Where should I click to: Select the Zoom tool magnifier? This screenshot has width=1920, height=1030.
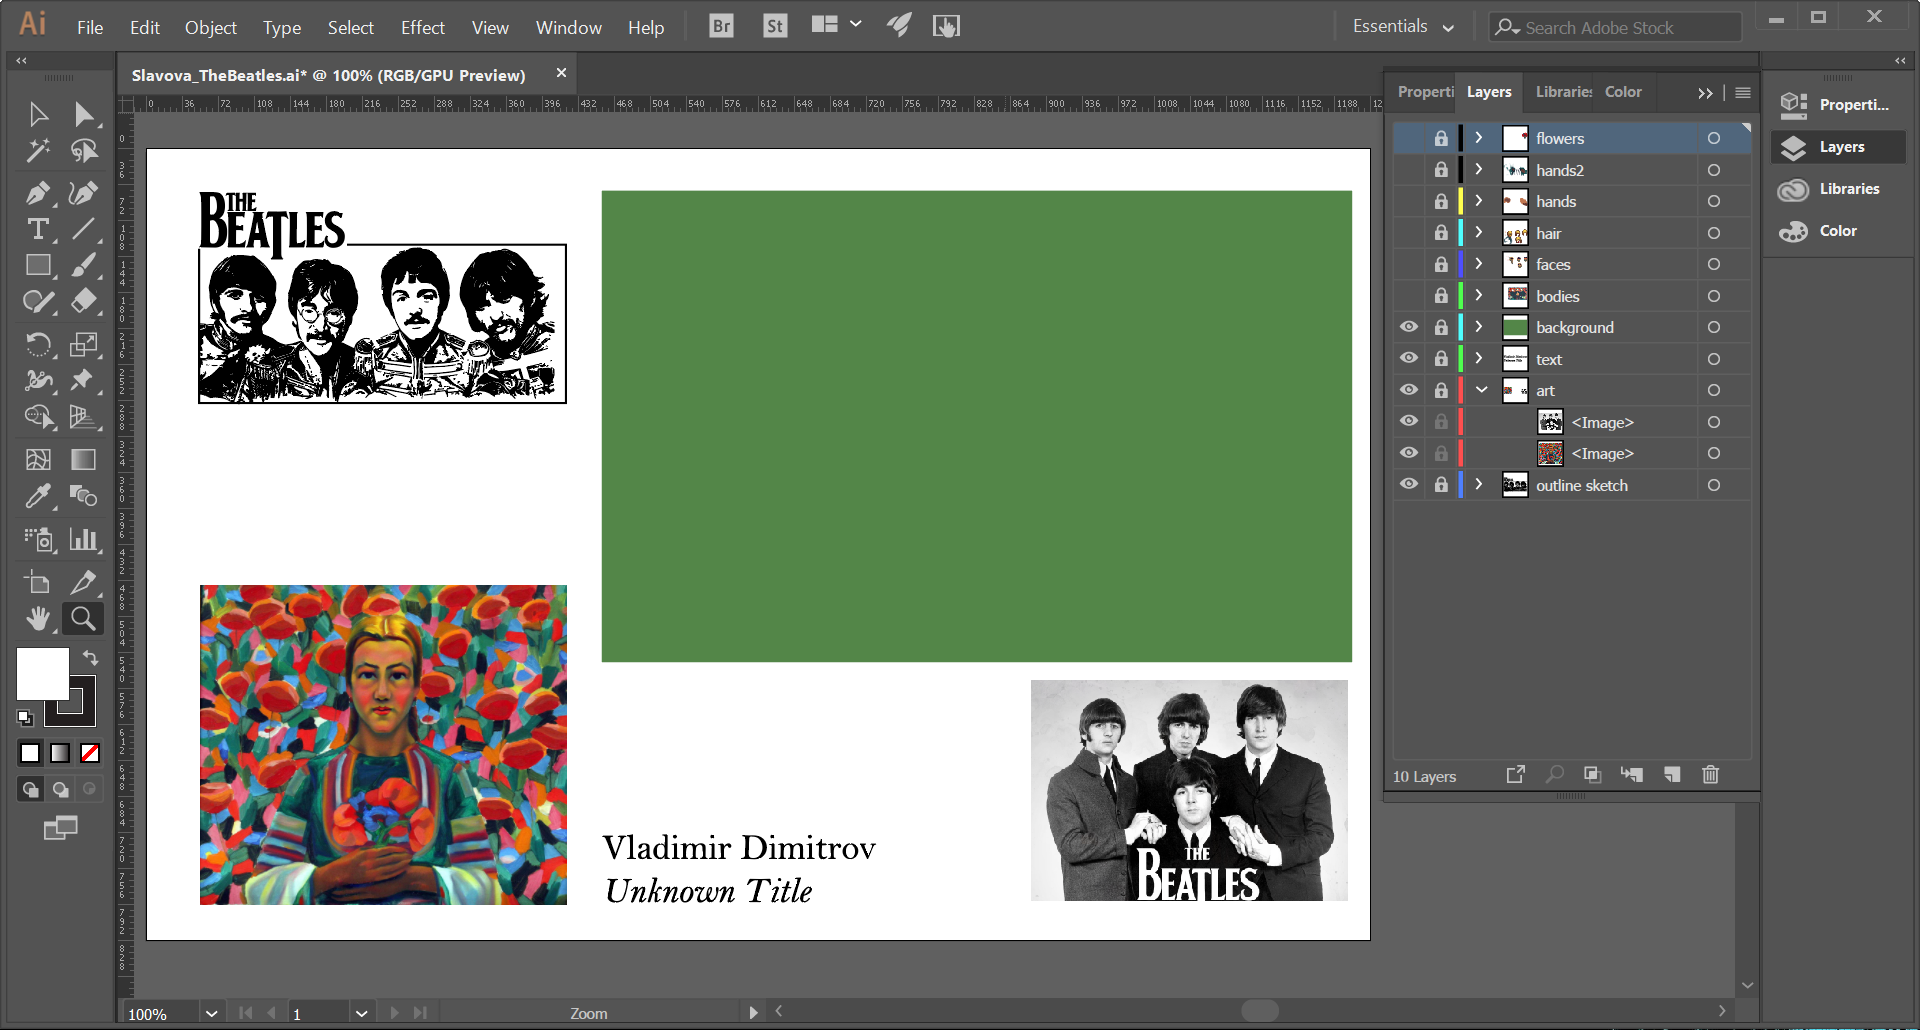pyautogui.click(x=84, y=619)
